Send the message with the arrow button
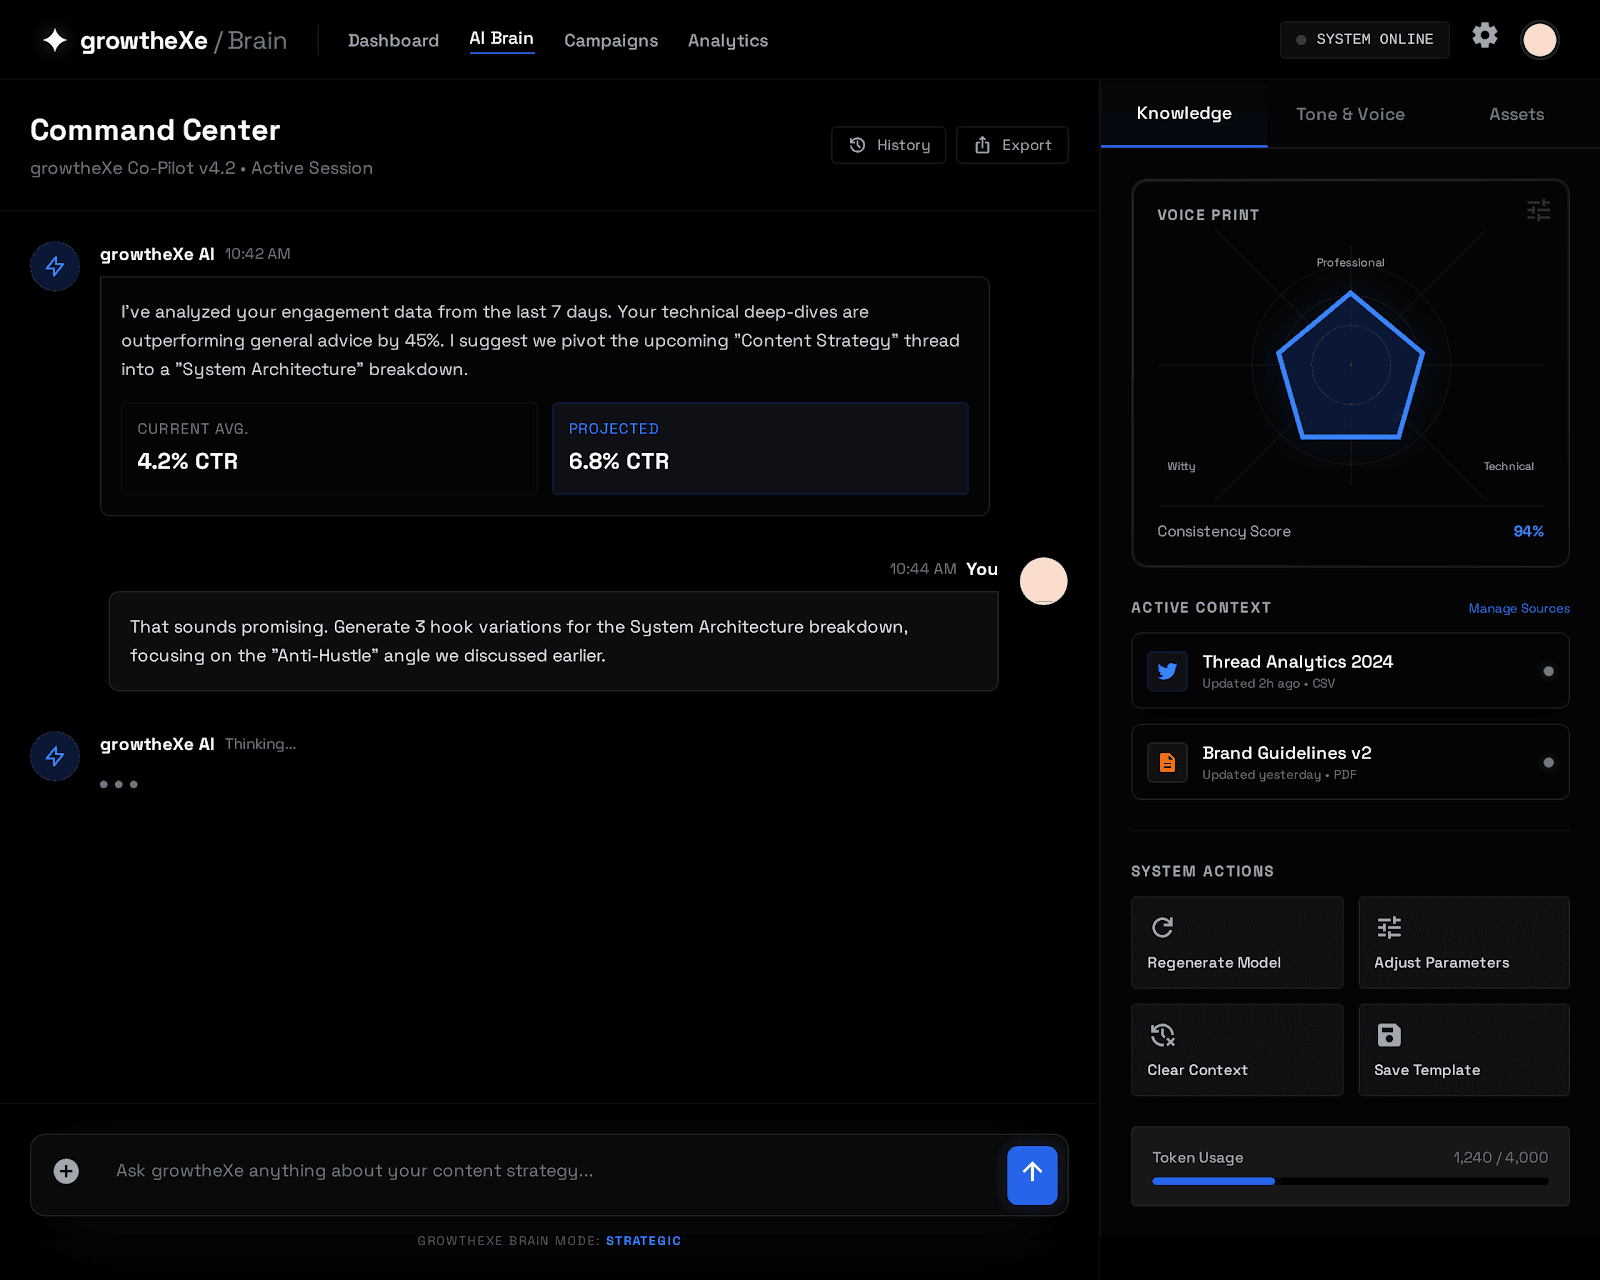The width and height of the screenshot is (1600, 1280). (x=1032, y=1176)
